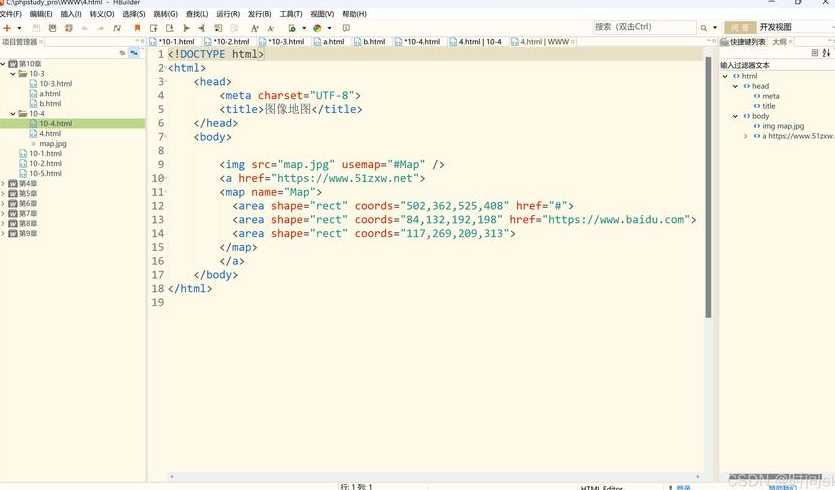Open the 运行(R) menu
Image resolution: width=835 pixels, height=490 pixels.
(x=228, y=14)
